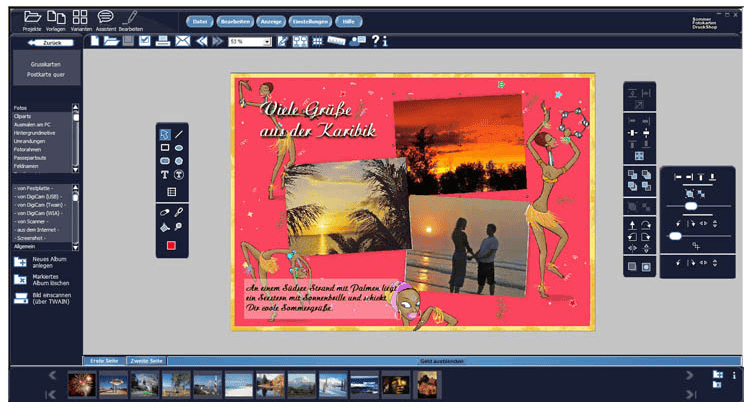
Task: Select the paint bucket fill tool
Action: pyautogui.click(x=164, y=227)
